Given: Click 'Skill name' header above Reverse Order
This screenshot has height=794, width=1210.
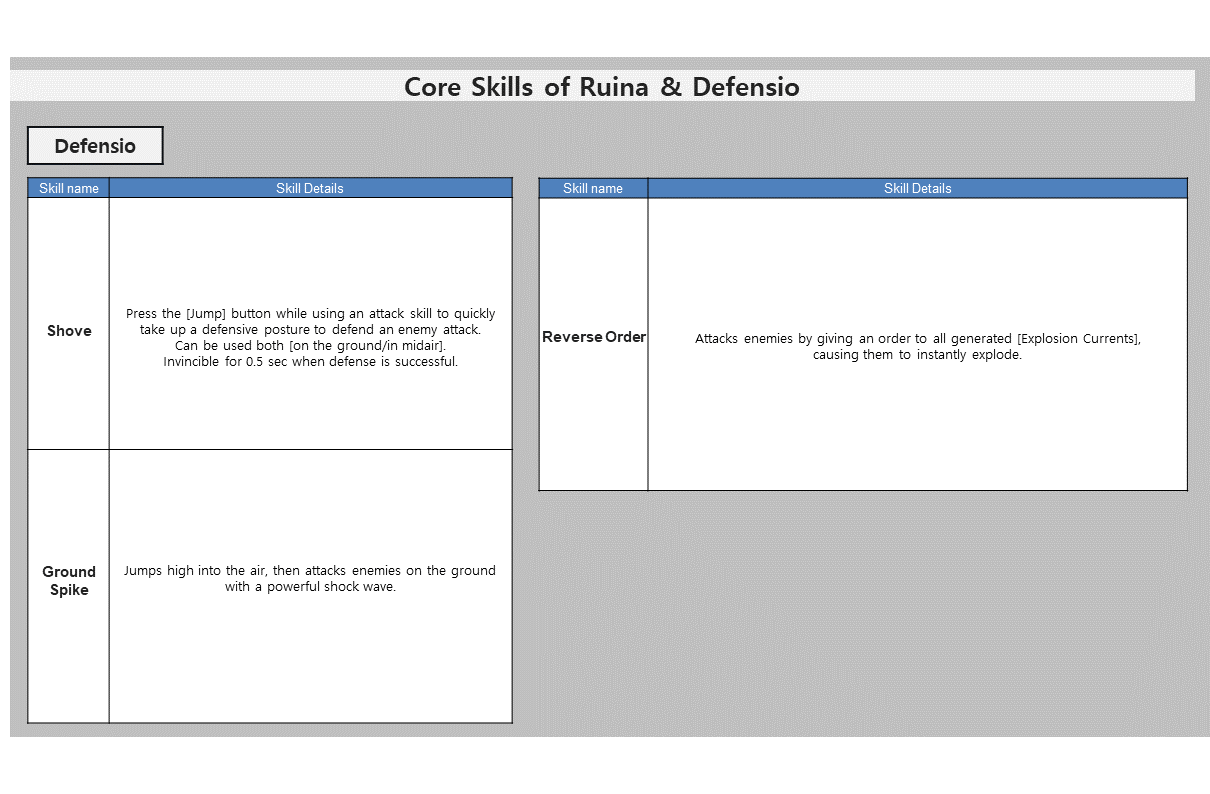Looking at the screenshot, I should (593, 188).
